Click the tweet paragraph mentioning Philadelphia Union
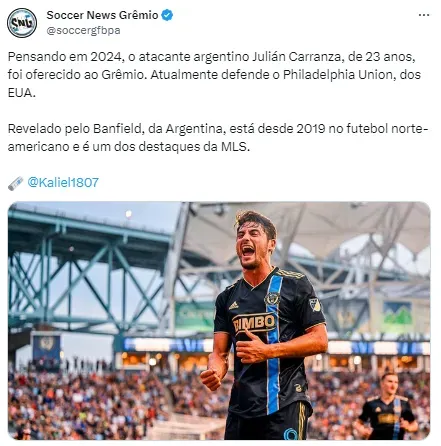Viewport: 441px width, 446px height. [214, 75]
